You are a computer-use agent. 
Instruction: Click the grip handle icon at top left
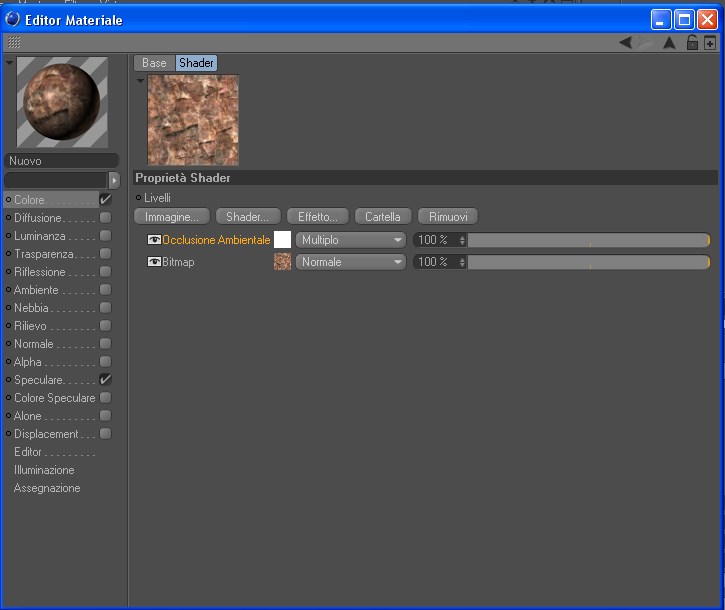[14, 43]
